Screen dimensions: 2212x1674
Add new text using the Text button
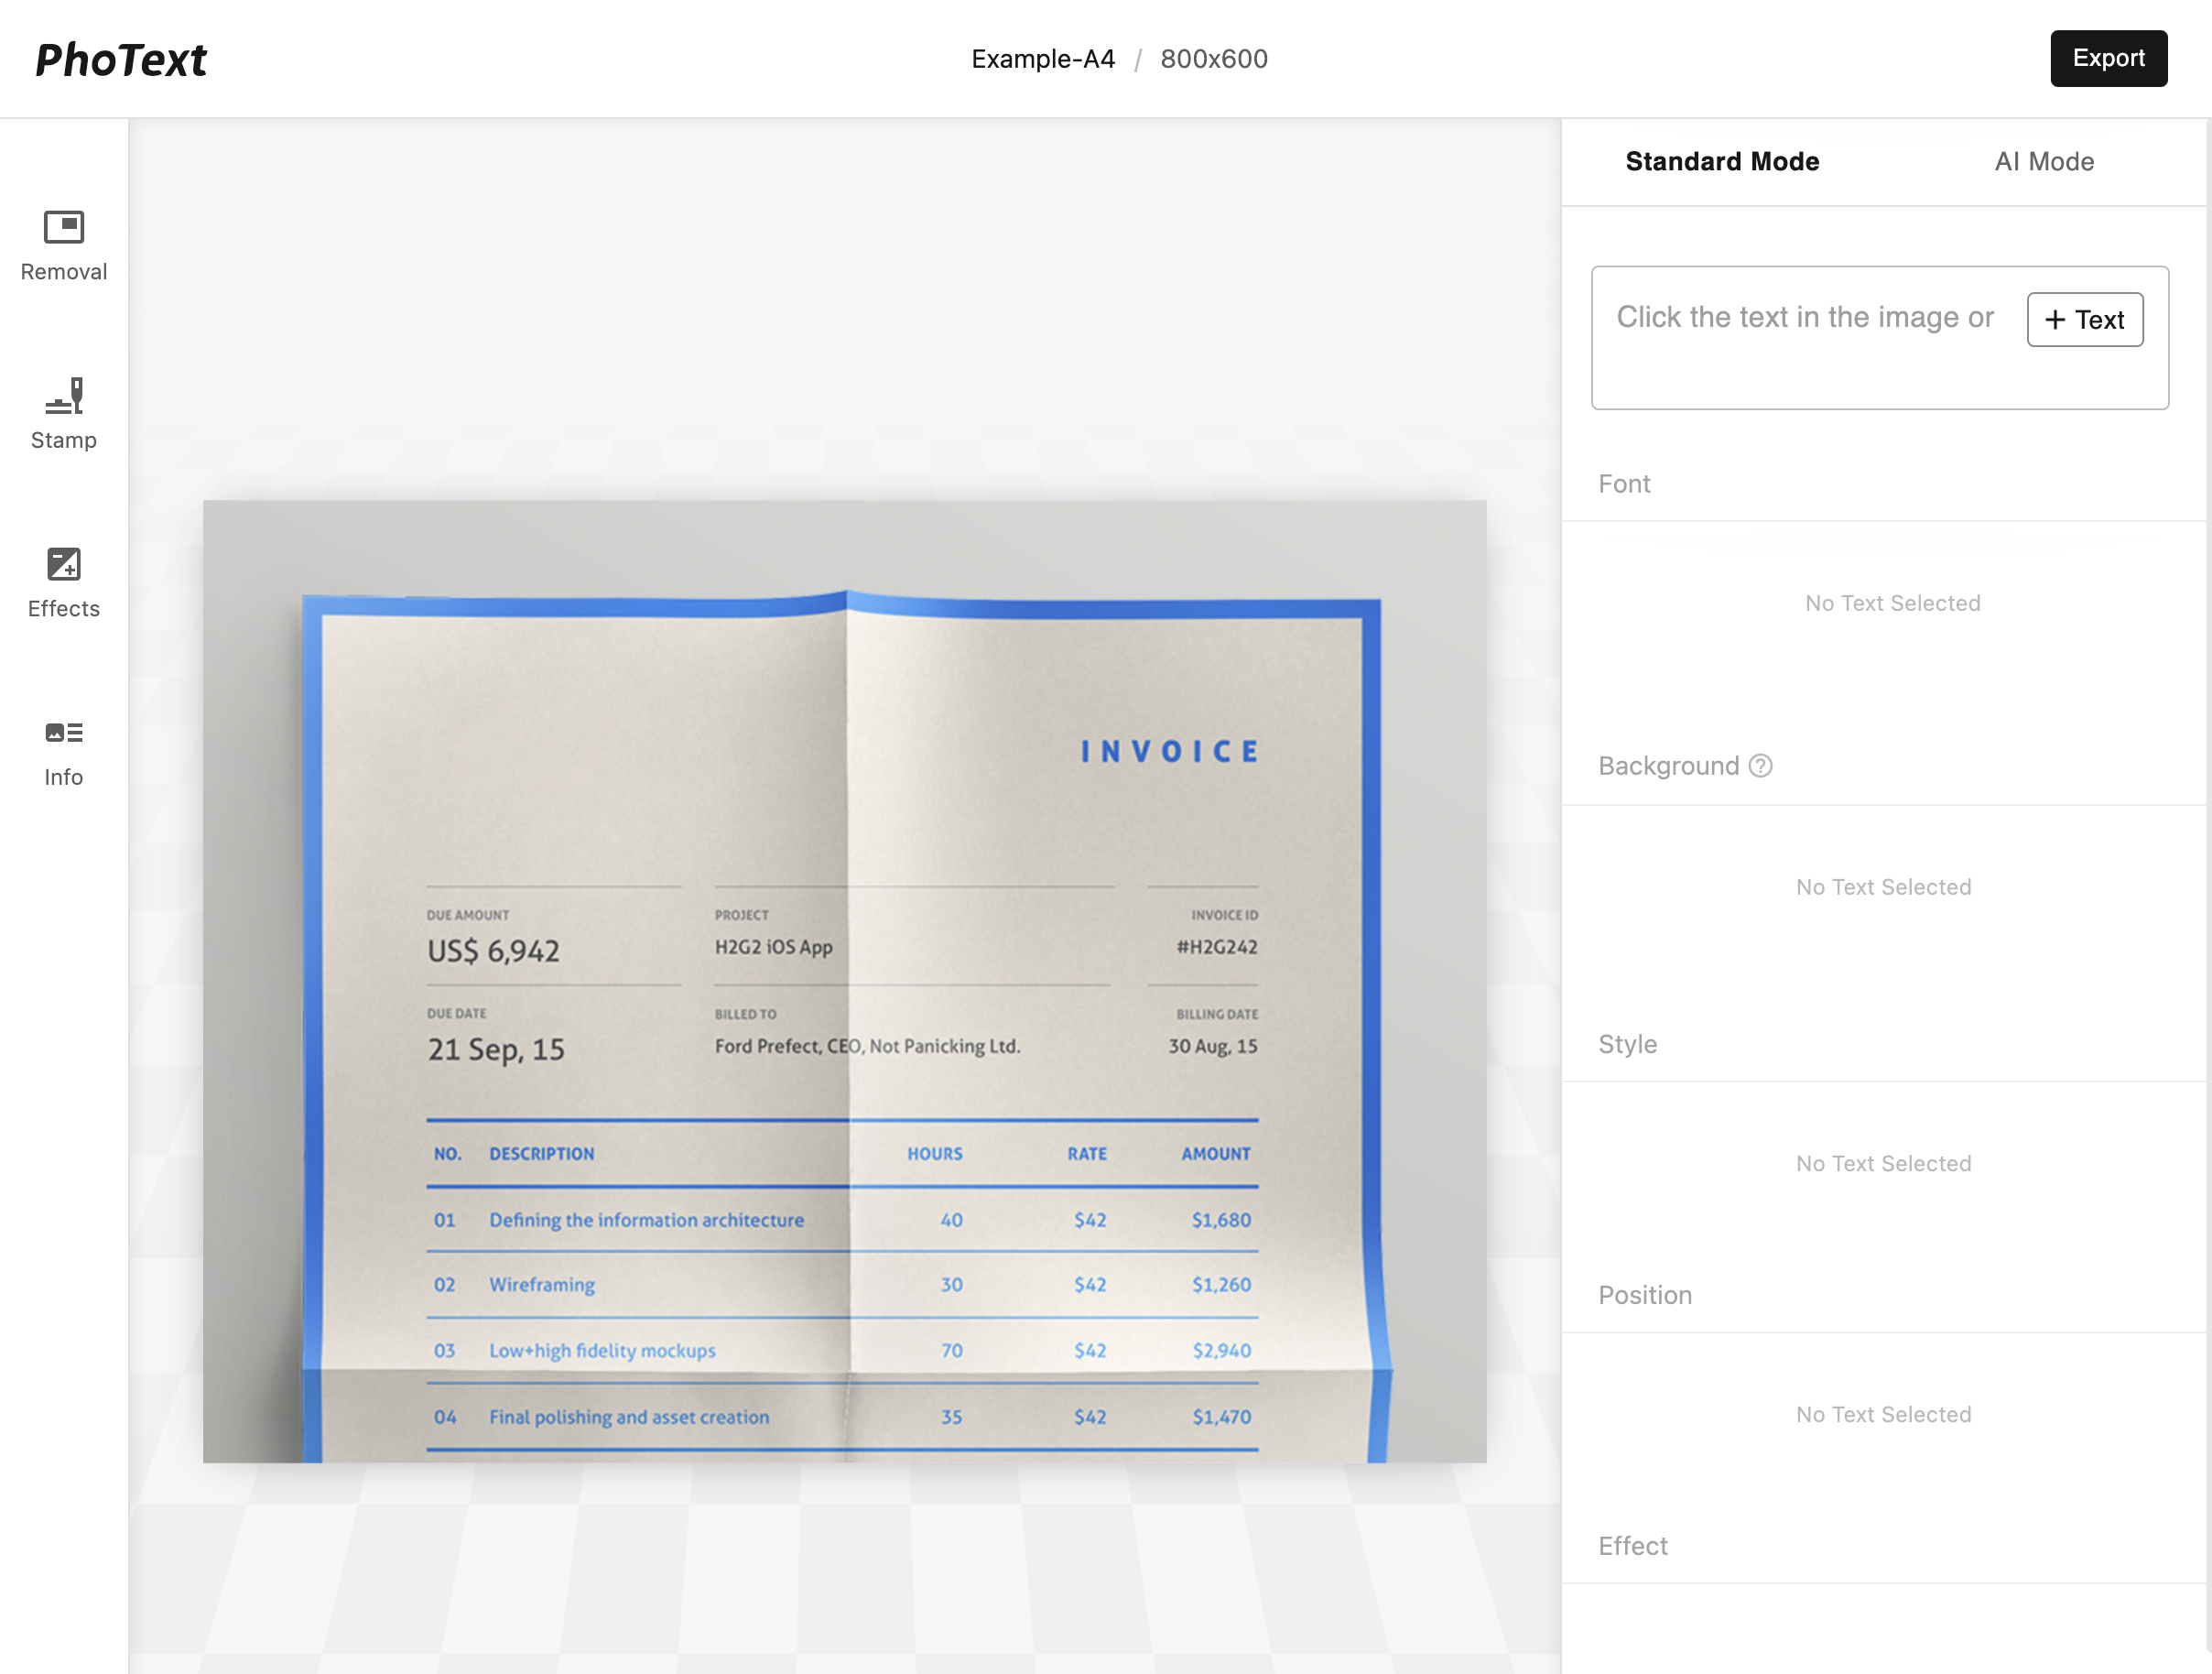click(2084, 319)
